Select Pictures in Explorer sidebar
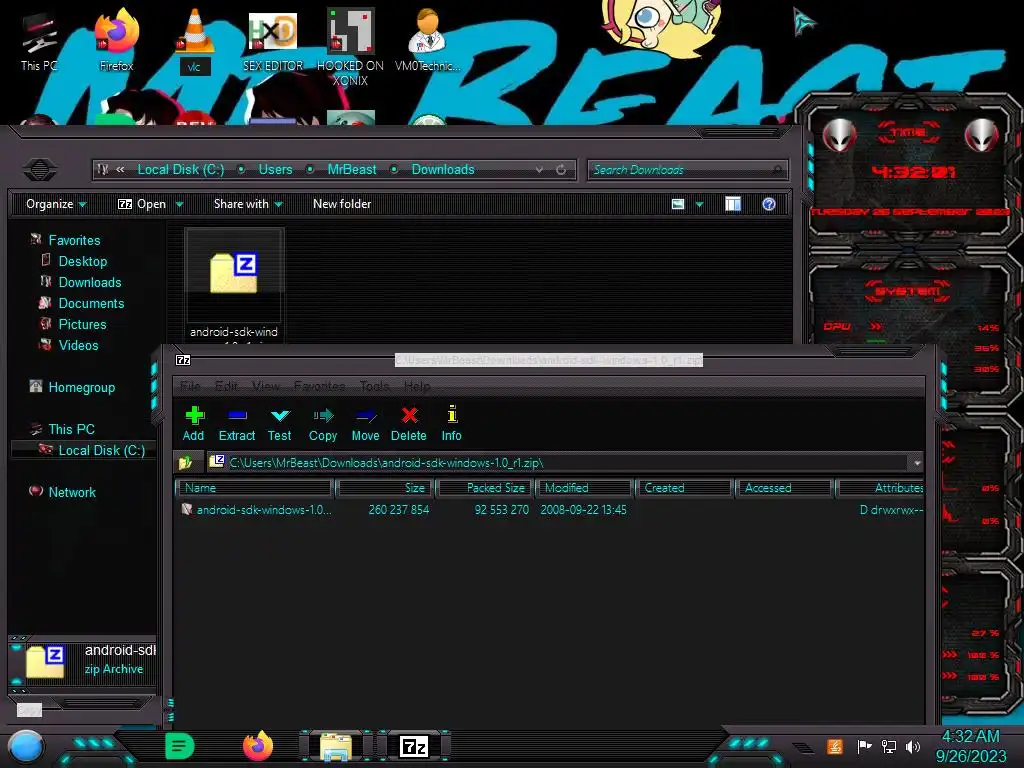The width and height of the screenshot is (1024, 768). tap(82, 324)
